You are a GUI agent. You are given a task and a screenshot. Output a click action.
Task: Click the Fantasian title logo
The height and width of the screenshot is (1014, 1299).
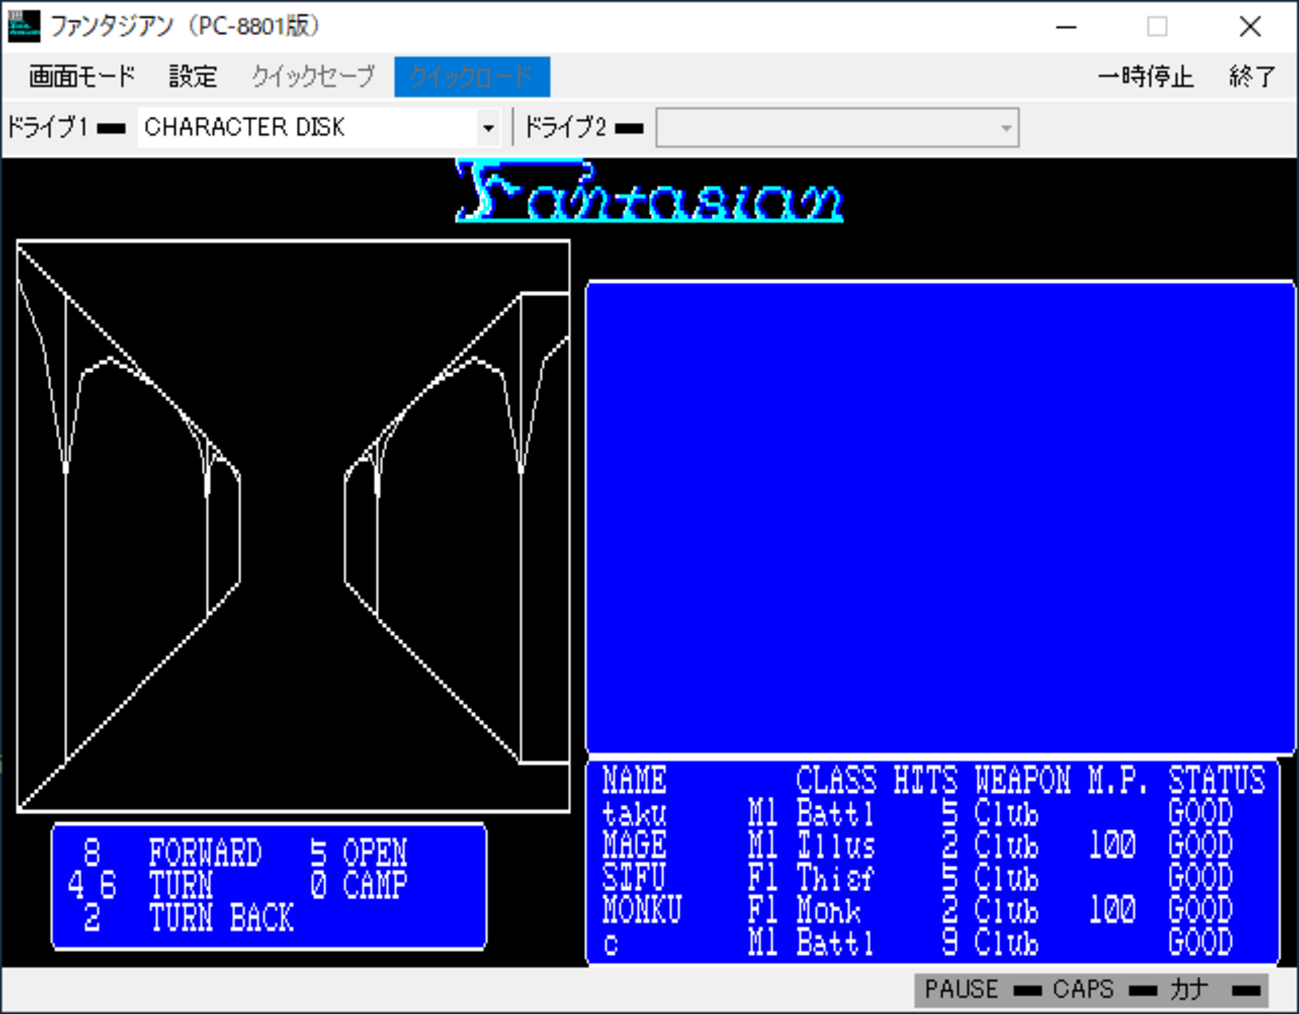coord(650,197)
